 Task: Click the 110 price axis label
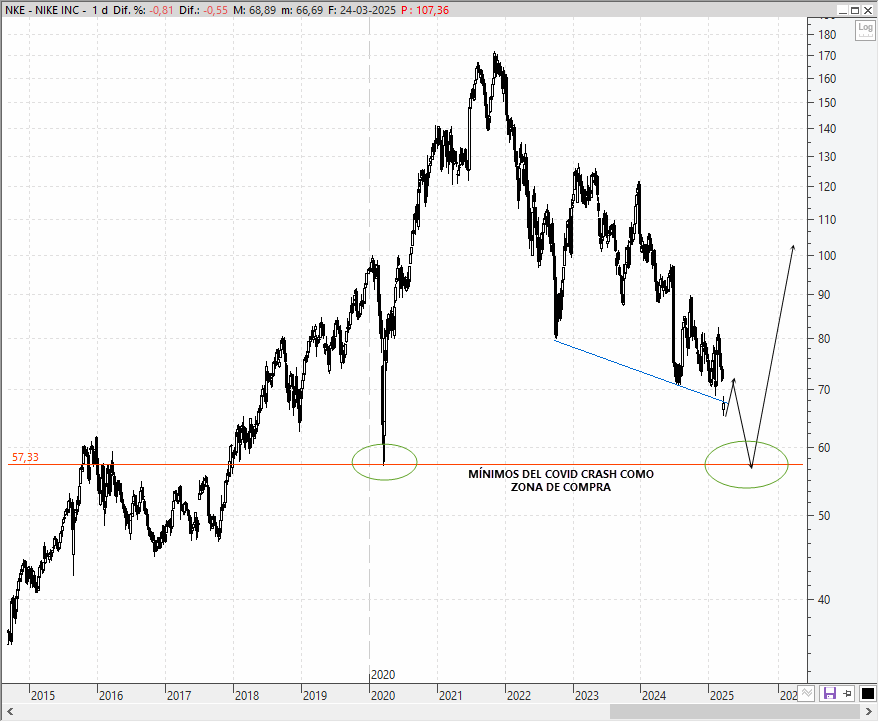pos(827,220)
